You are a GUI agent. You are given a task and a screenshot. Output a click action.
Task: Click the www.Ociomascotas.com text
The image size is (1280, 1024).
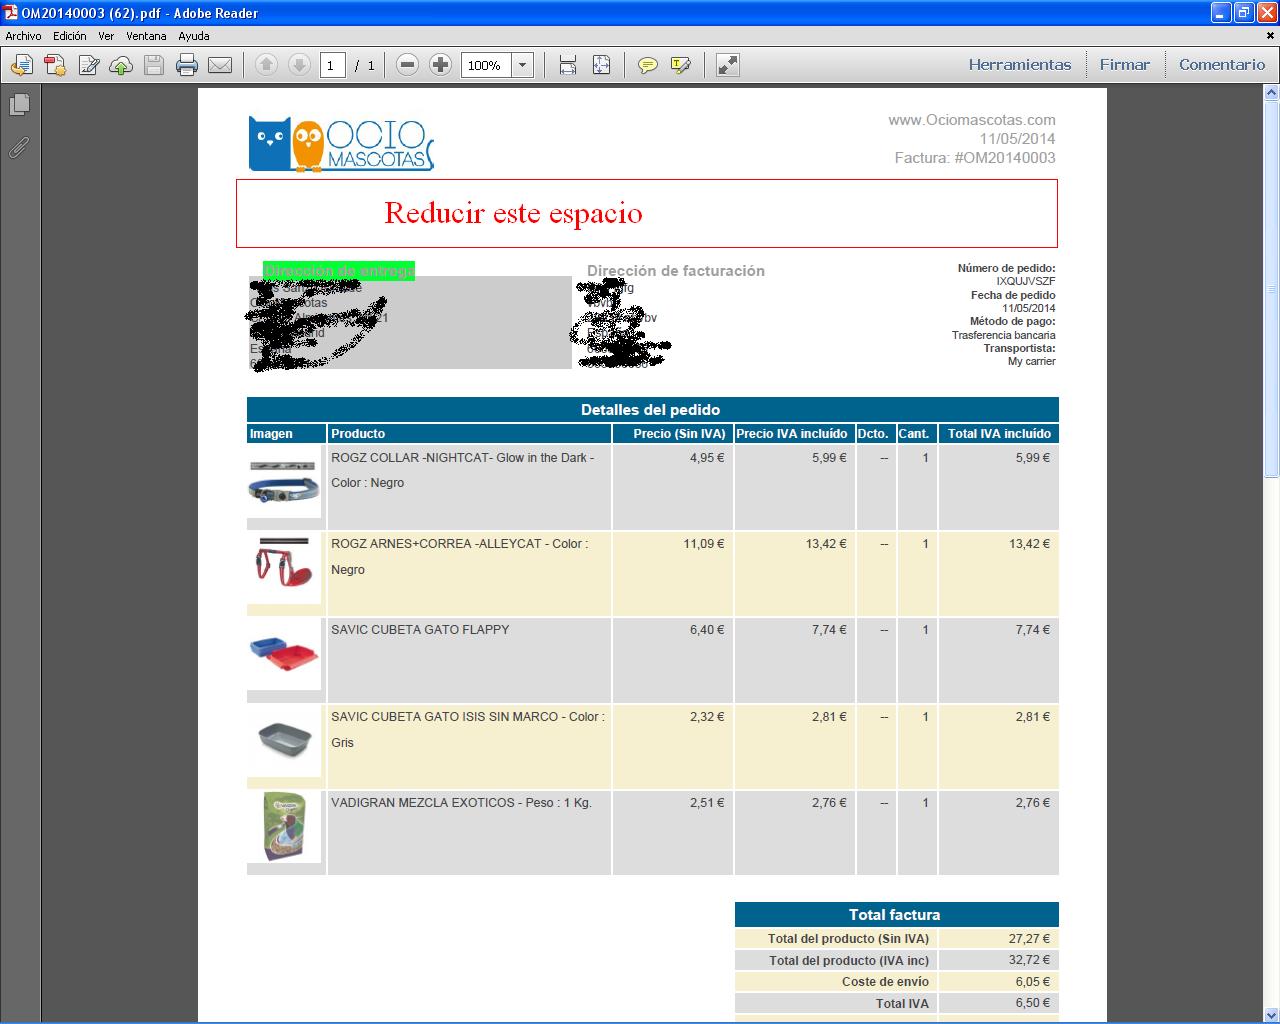tap(972, 120)
